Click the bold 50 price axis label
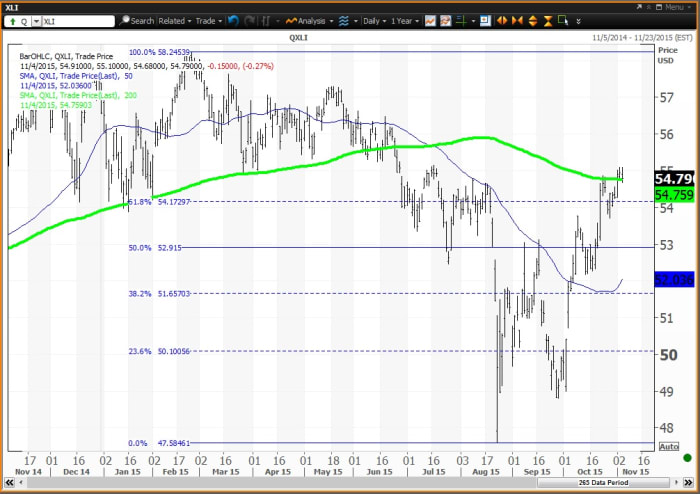Image resolution: width=700 pixels, height=494 pixels. coord(668,355)
